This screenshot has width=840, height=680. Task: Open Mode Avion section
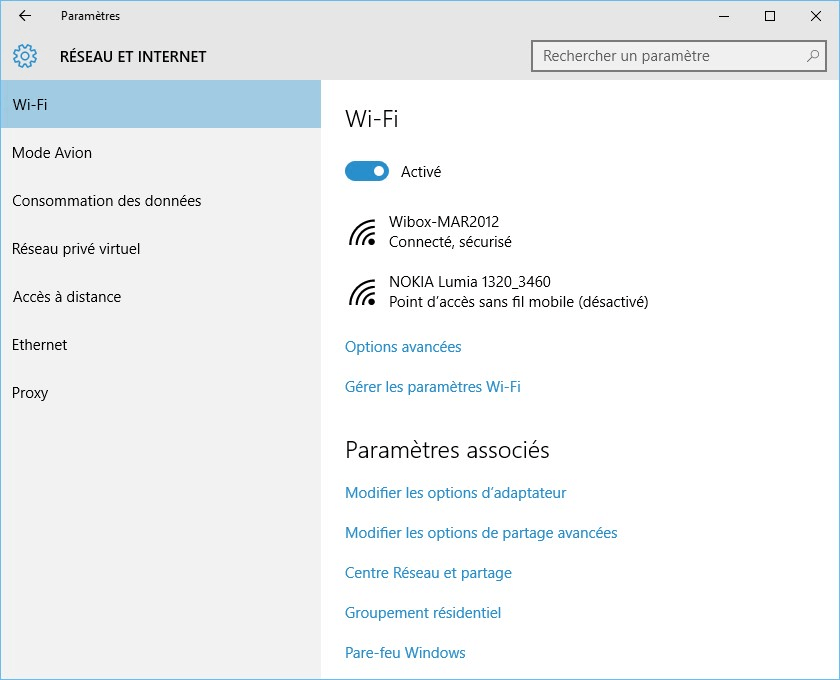161,153
